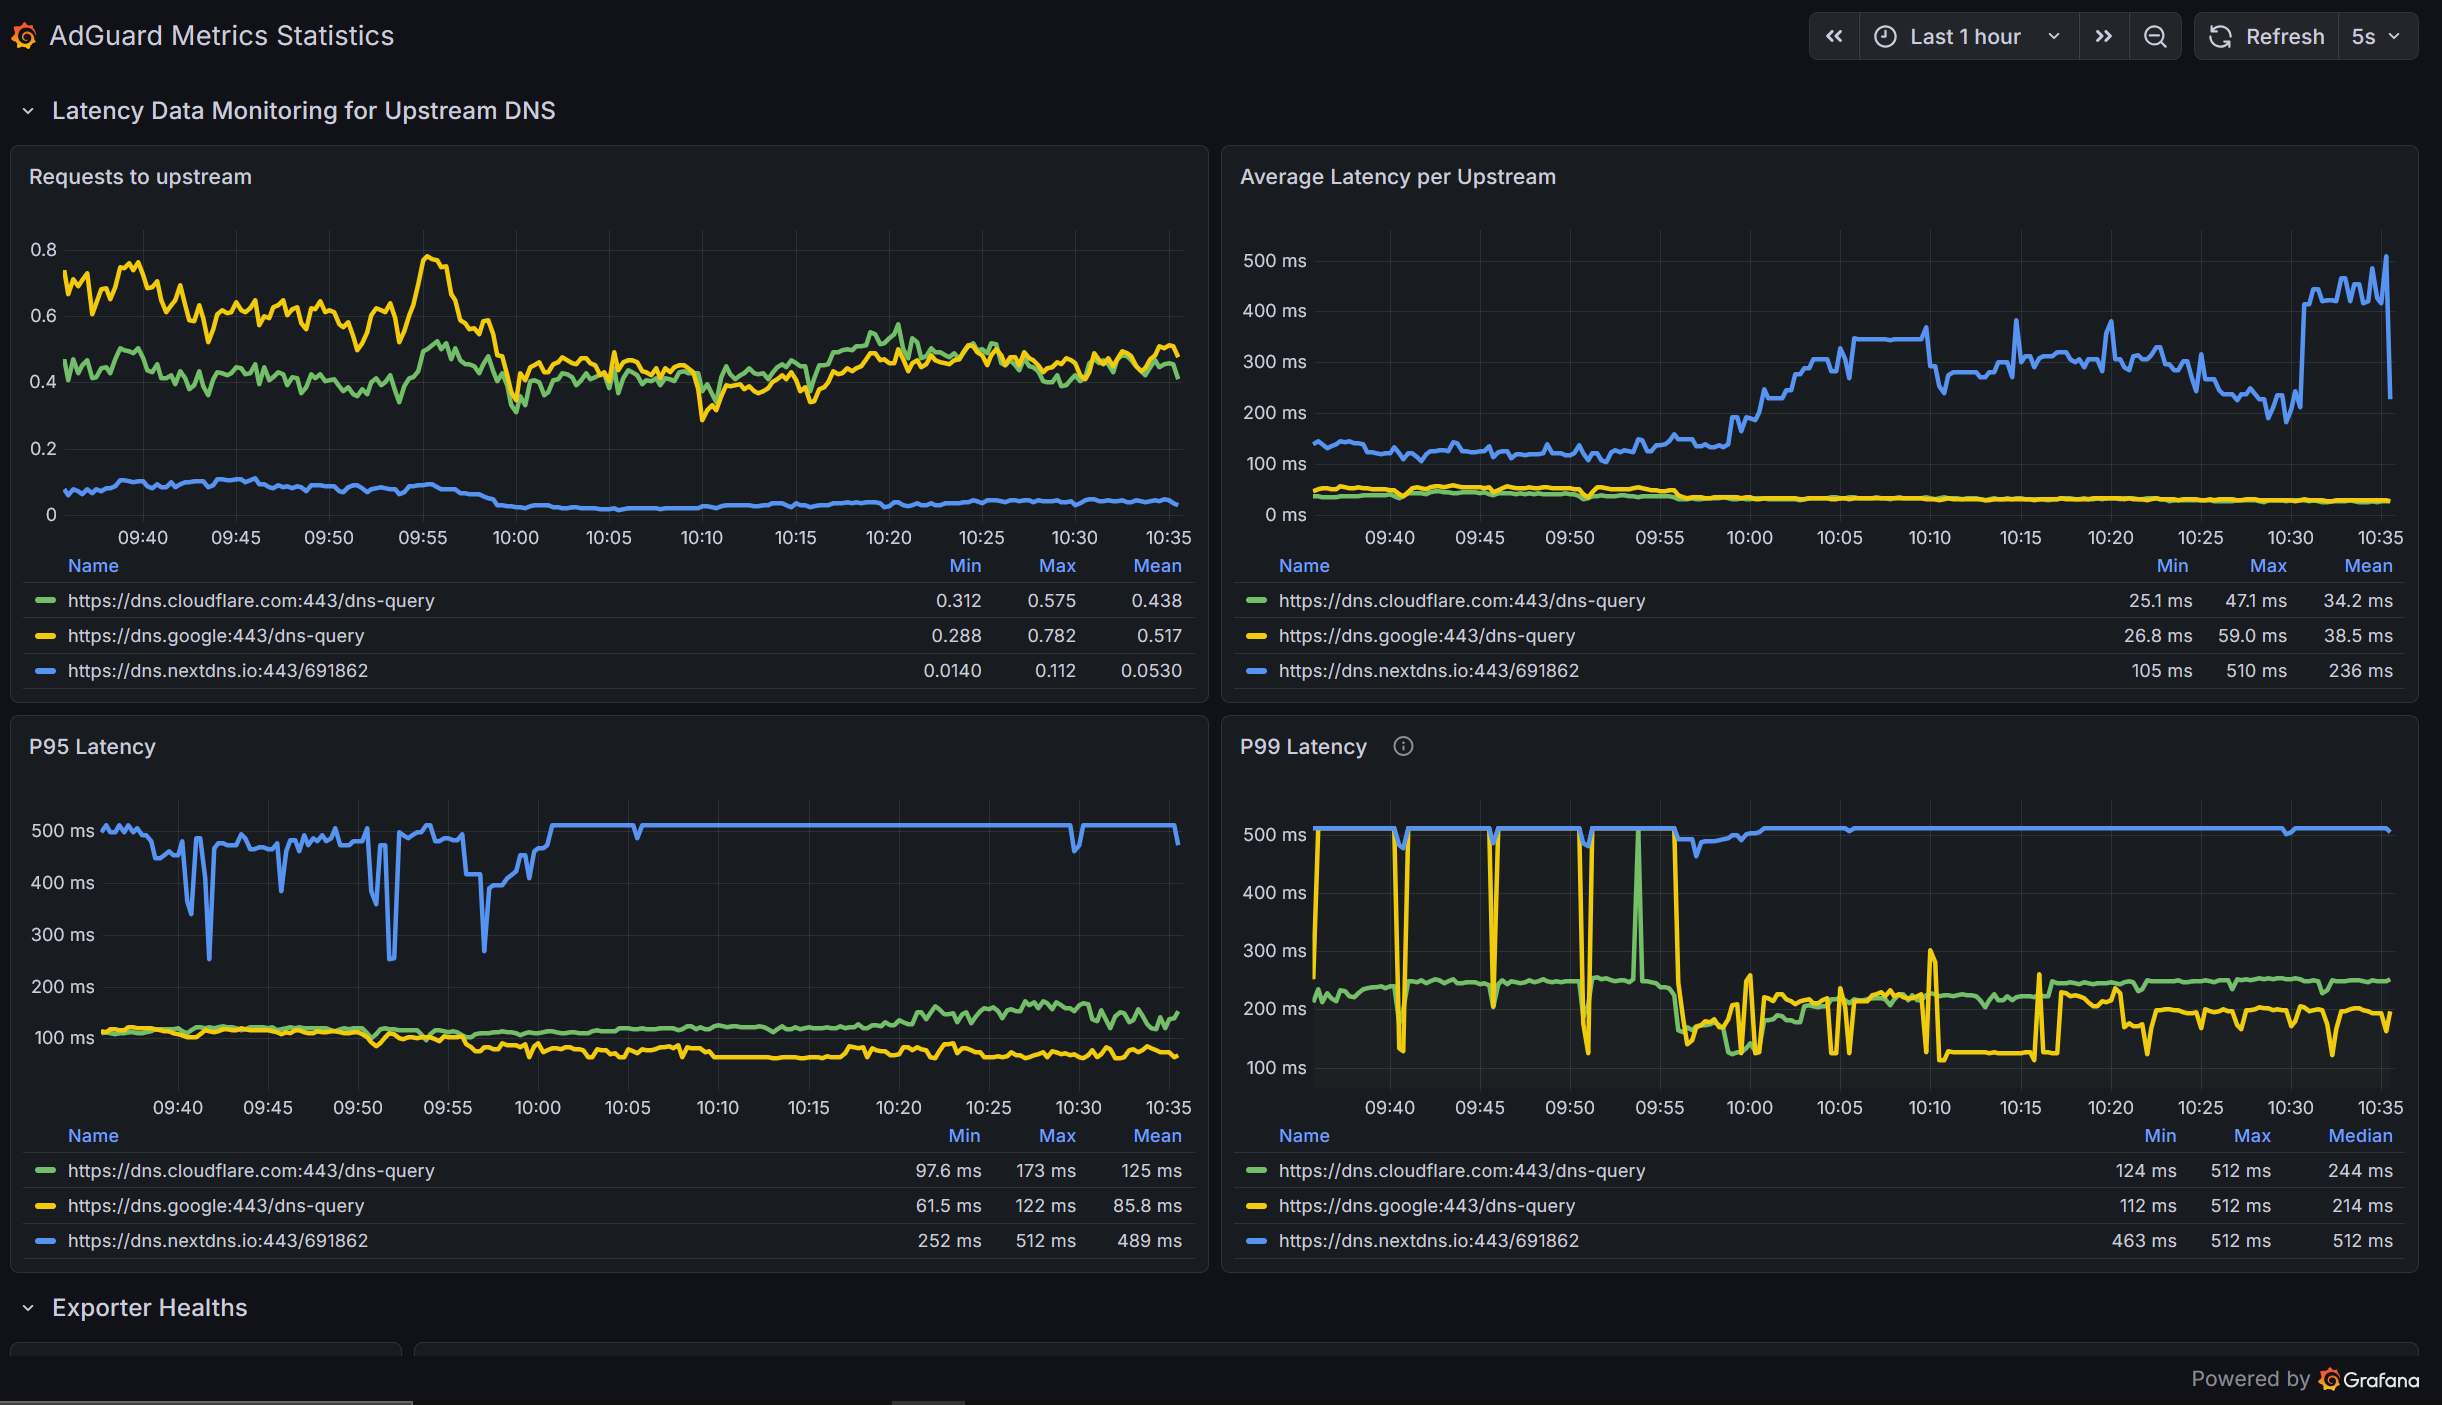Click the Grafana logo beside dashboard title

pyautogui.click(x=24, y=36)
